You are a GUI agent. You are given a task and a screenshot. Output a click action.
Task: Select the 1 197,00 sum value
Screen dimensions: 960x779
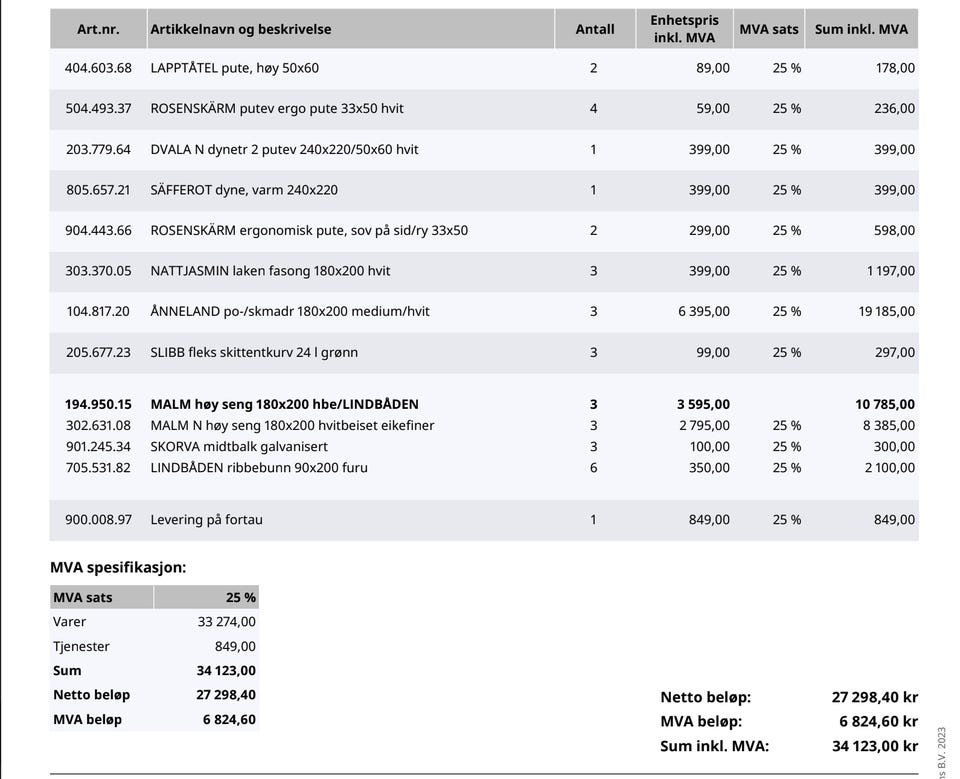click(x=891, y=271)
